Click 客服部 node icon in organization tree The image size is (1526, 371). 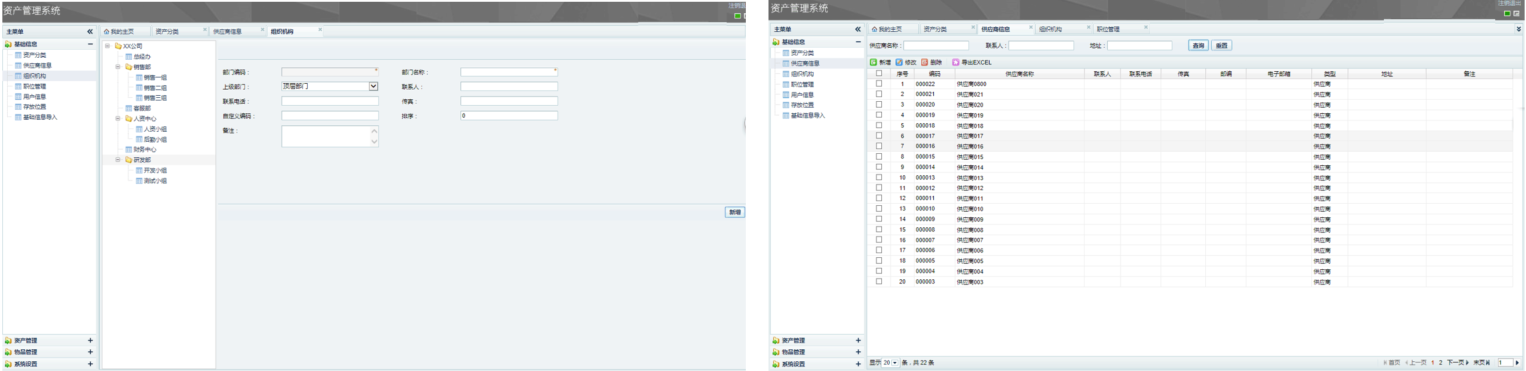(129, 108)
